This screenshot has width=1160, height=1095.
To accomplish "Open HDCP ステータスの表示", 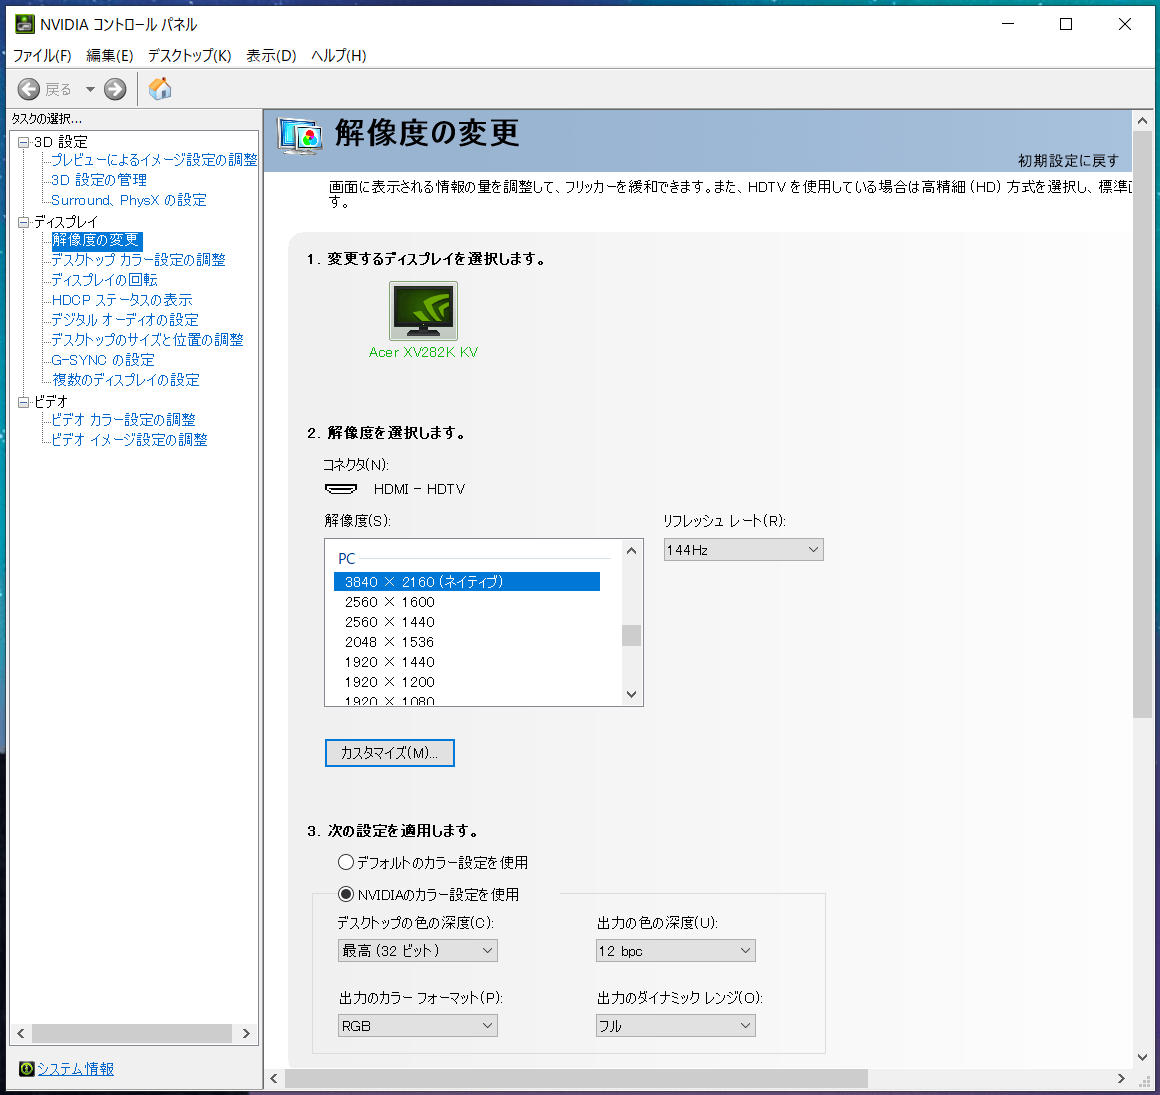I will (121, 300).
